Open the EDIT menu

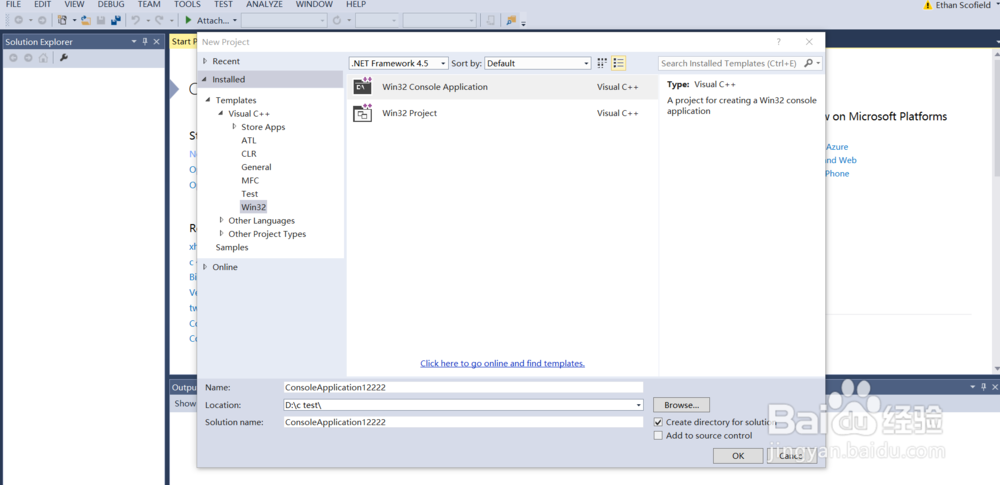(43, 4)
